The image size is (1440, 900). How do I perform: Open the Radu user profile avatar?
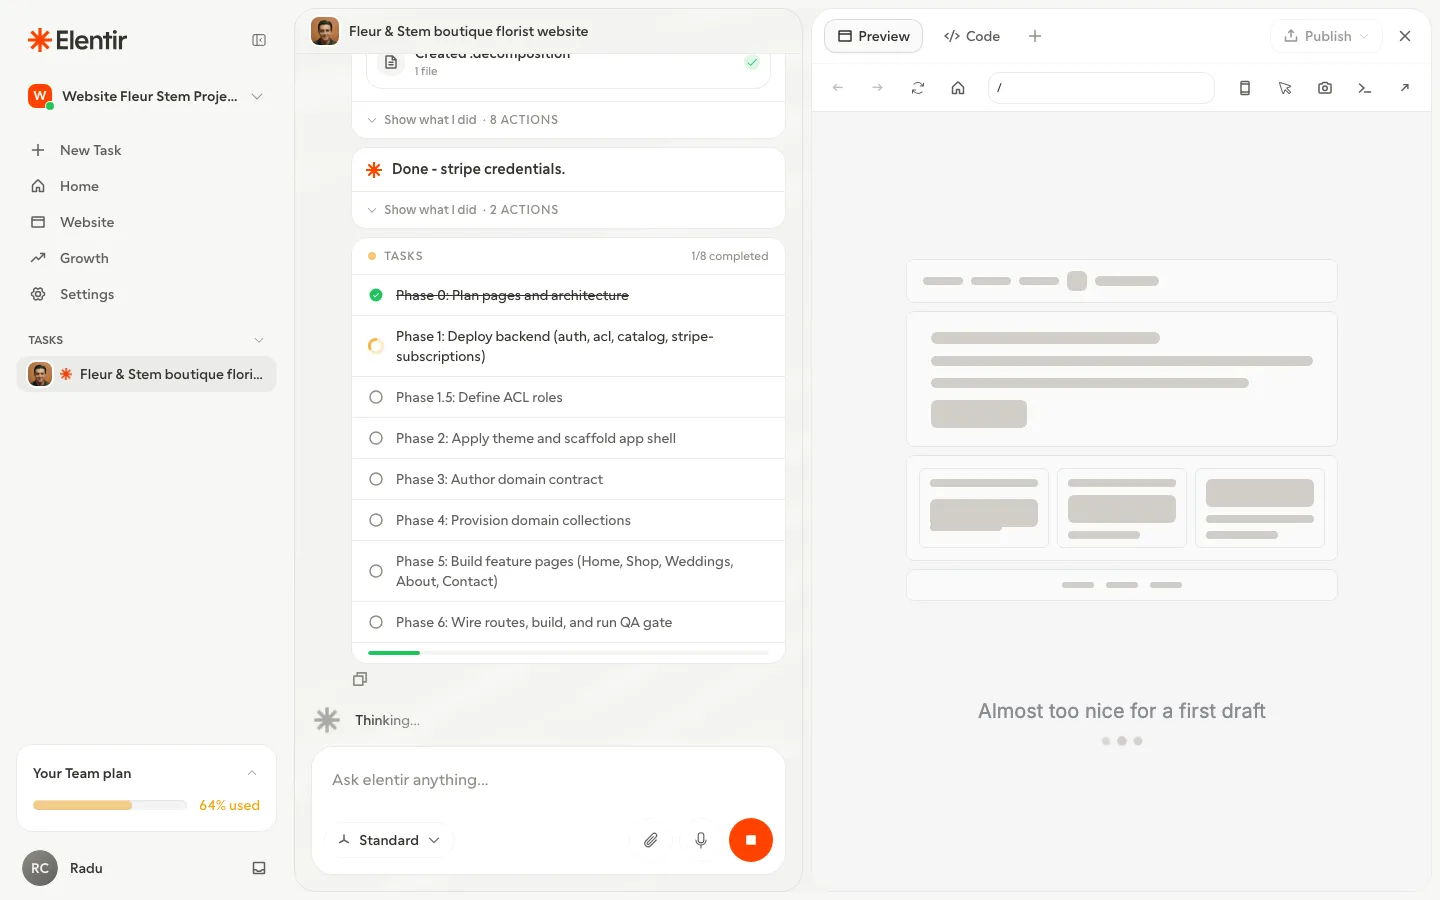pos(40,868)
